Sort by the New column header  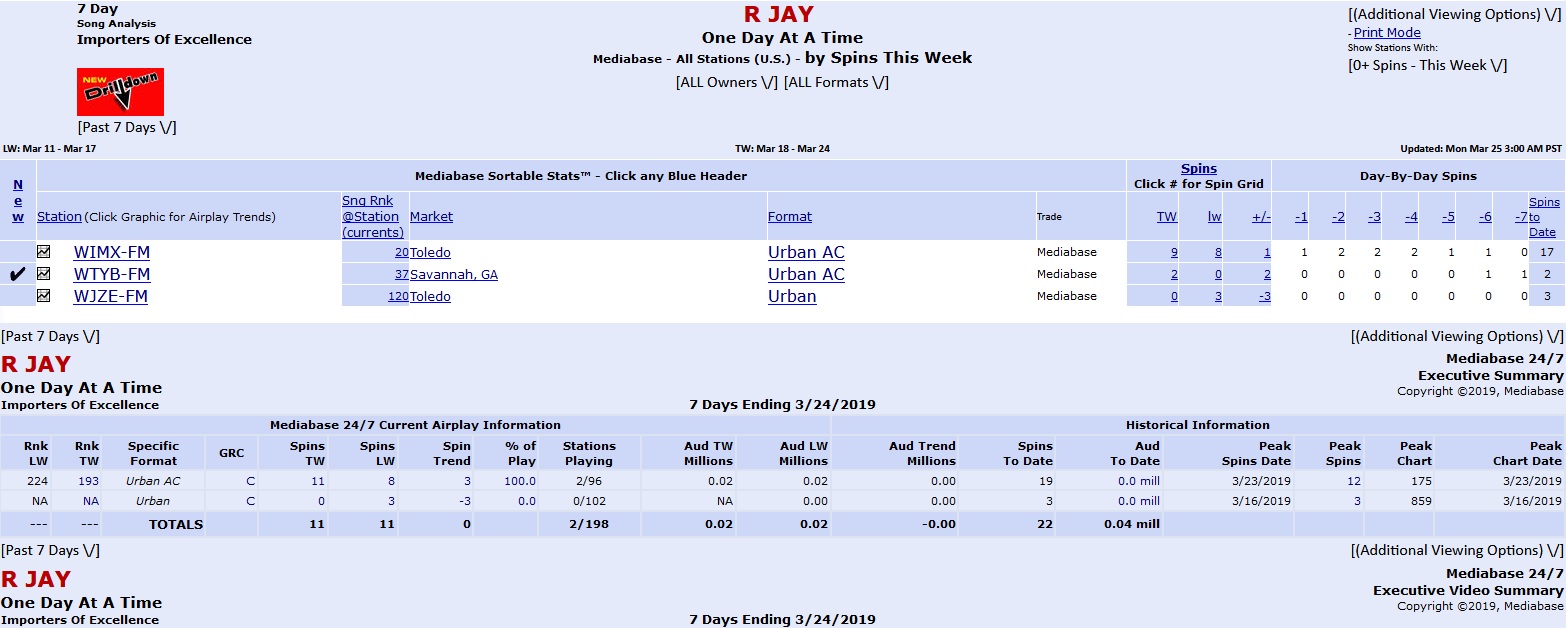tap(18, 200)
